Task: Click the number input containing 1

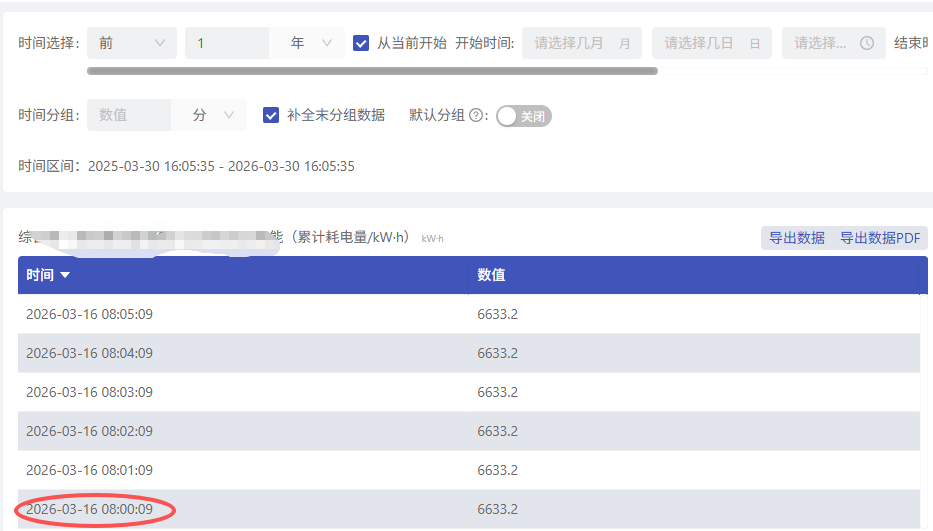Action: point(226,43)
